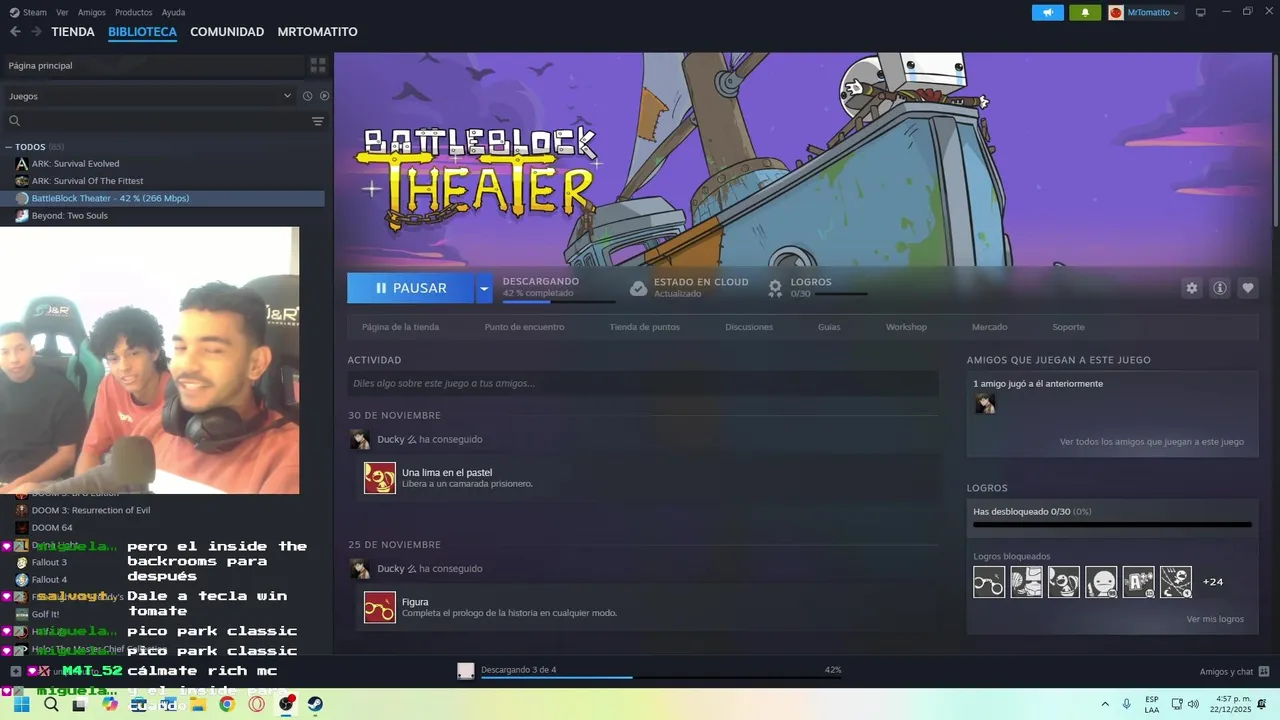Open the TIENDA tab

tap(73, 32)
